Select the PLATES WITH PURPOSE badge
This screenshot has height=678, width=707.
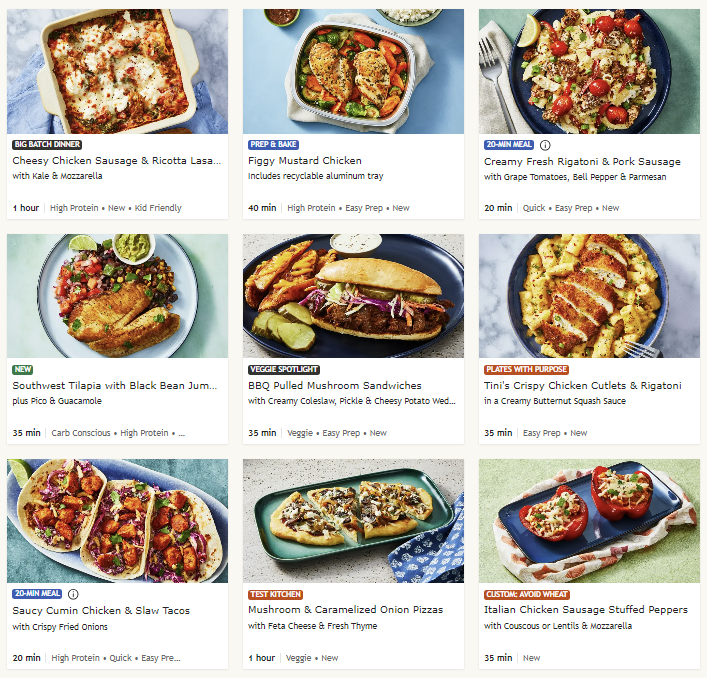point(526,370)
